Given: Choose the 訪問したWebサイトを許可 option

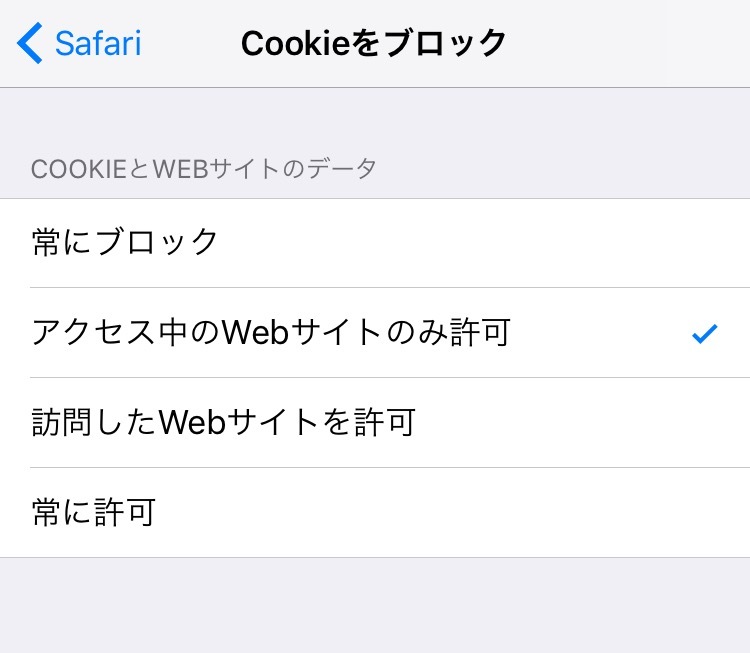Looking at the screenshot, I should click(x=375, y=423).
